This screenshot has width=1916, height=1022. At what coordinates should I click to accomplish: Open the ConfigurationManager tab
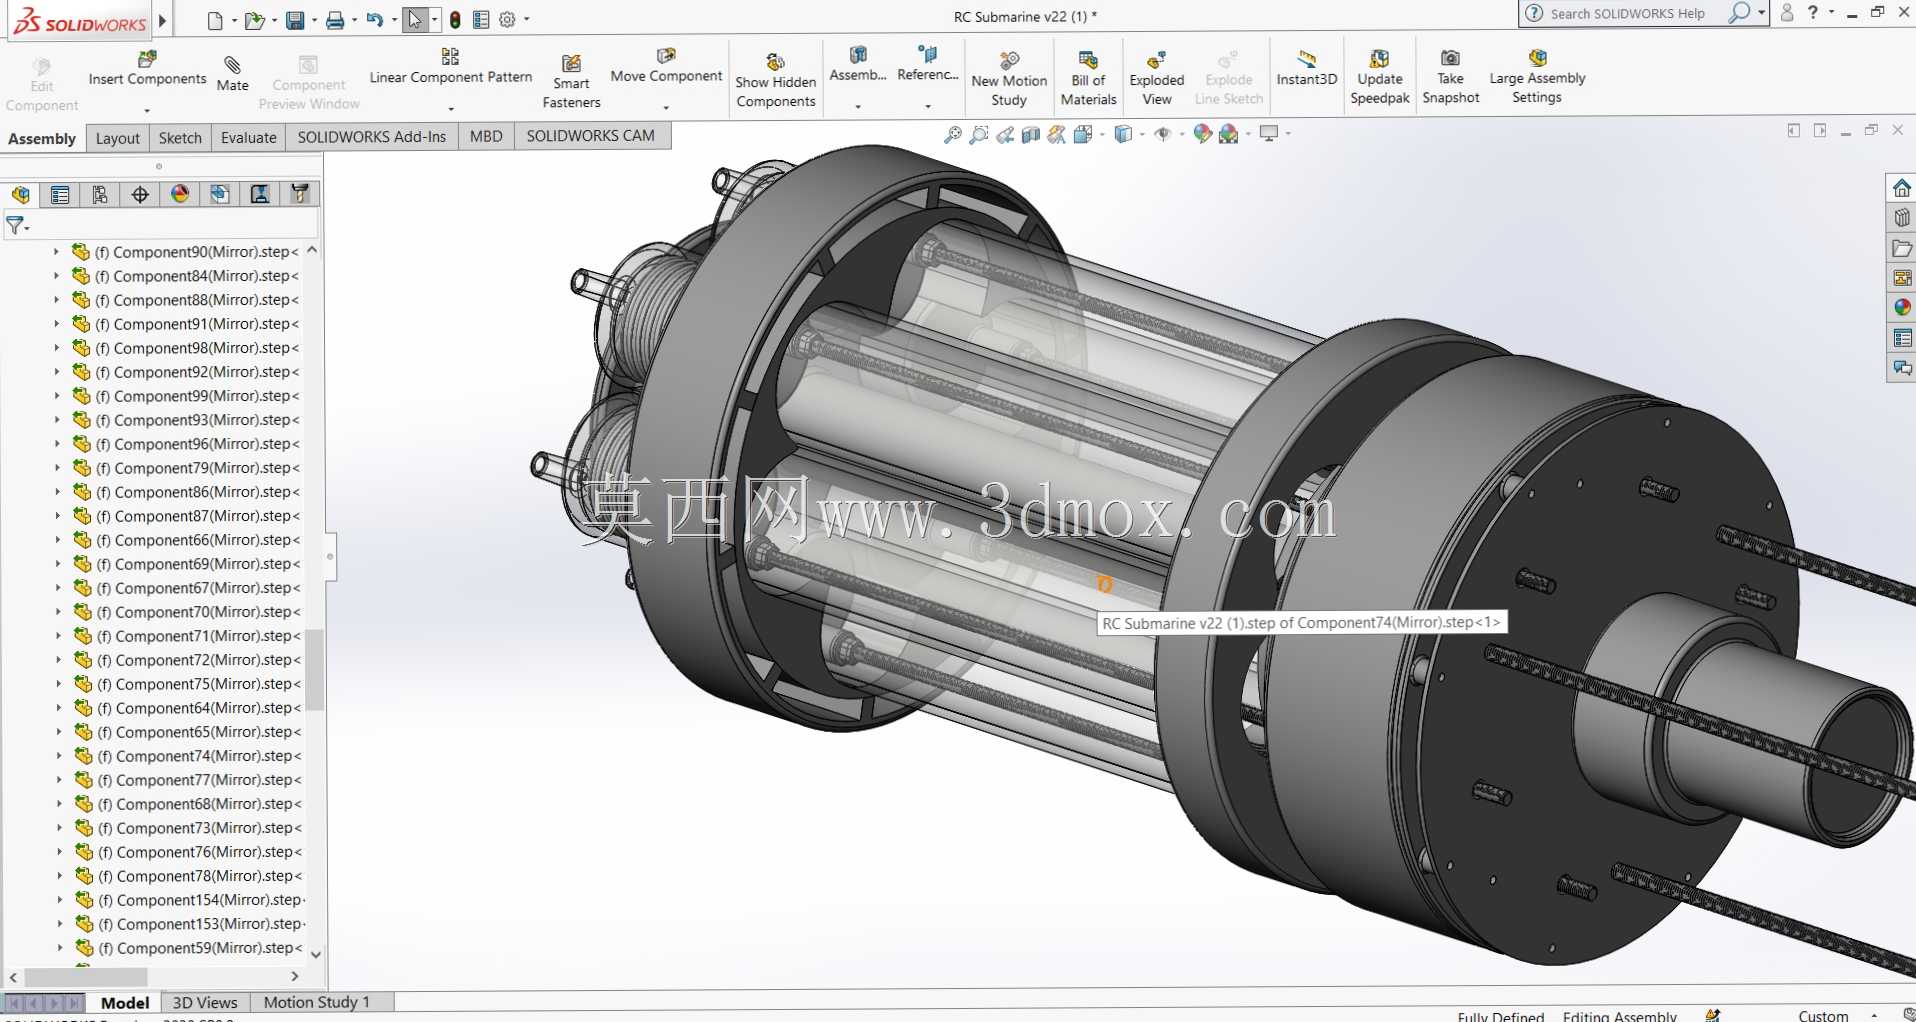point(100,194)
